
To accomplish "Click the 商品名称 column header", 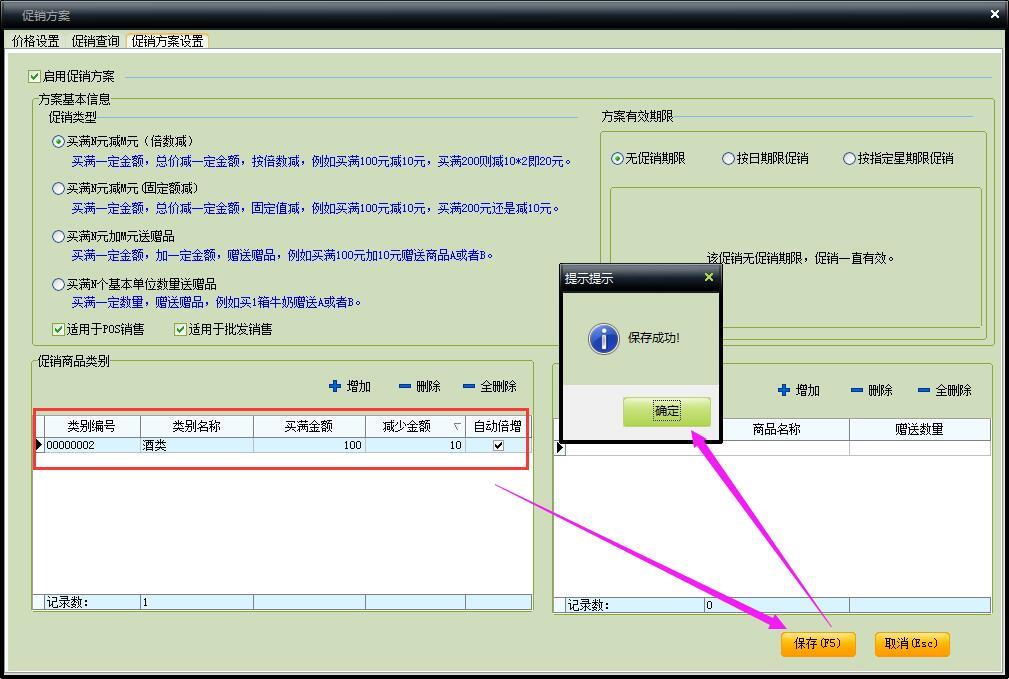I will [x=777, y=429].
